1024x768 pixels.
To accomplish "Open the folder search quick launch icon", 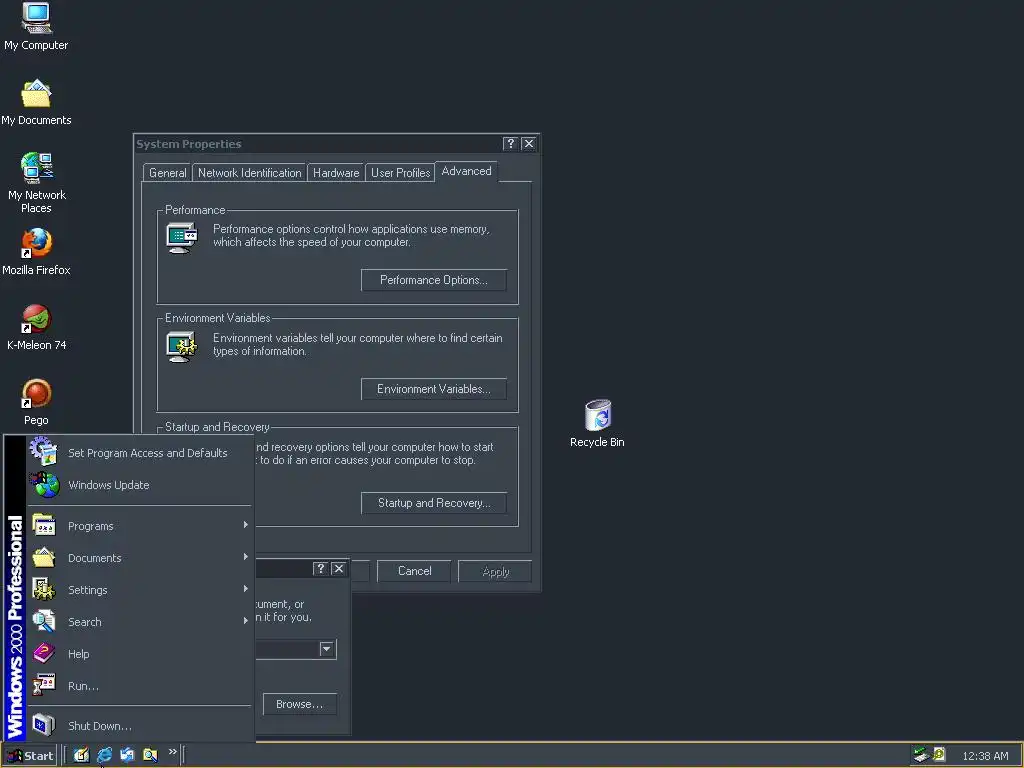I will pyautogui.click(x=150, y=755).
